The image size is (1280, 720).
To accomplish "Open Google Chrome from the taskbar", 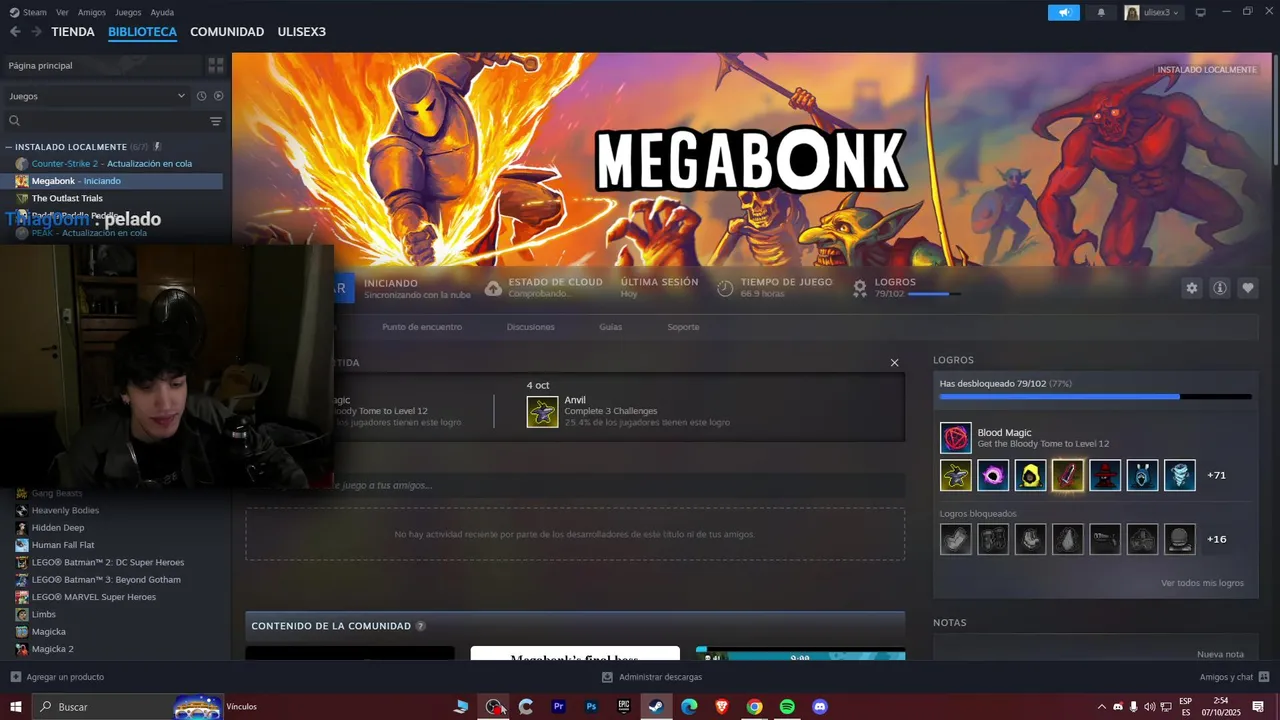I will click(x=754, y=707).
